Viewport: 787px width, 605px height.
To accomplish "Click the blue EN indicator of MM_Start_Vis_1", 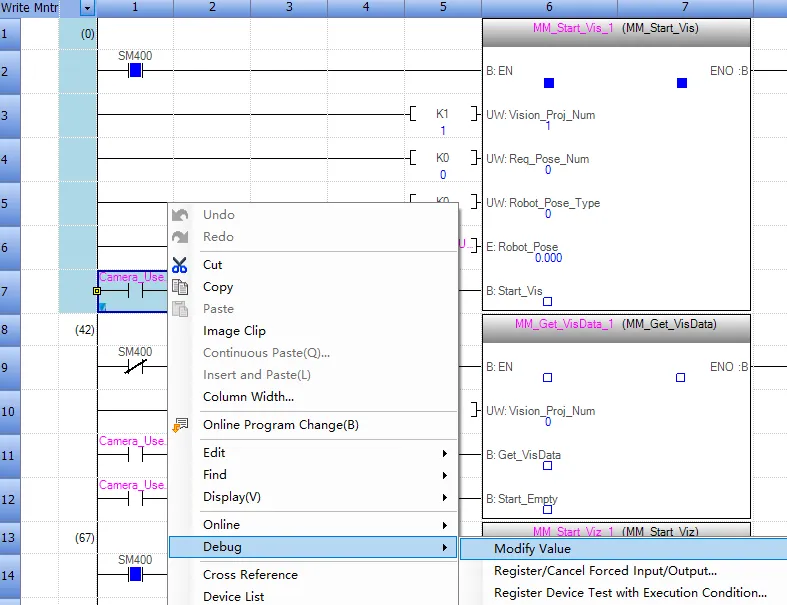I will [x=548, y=83].
